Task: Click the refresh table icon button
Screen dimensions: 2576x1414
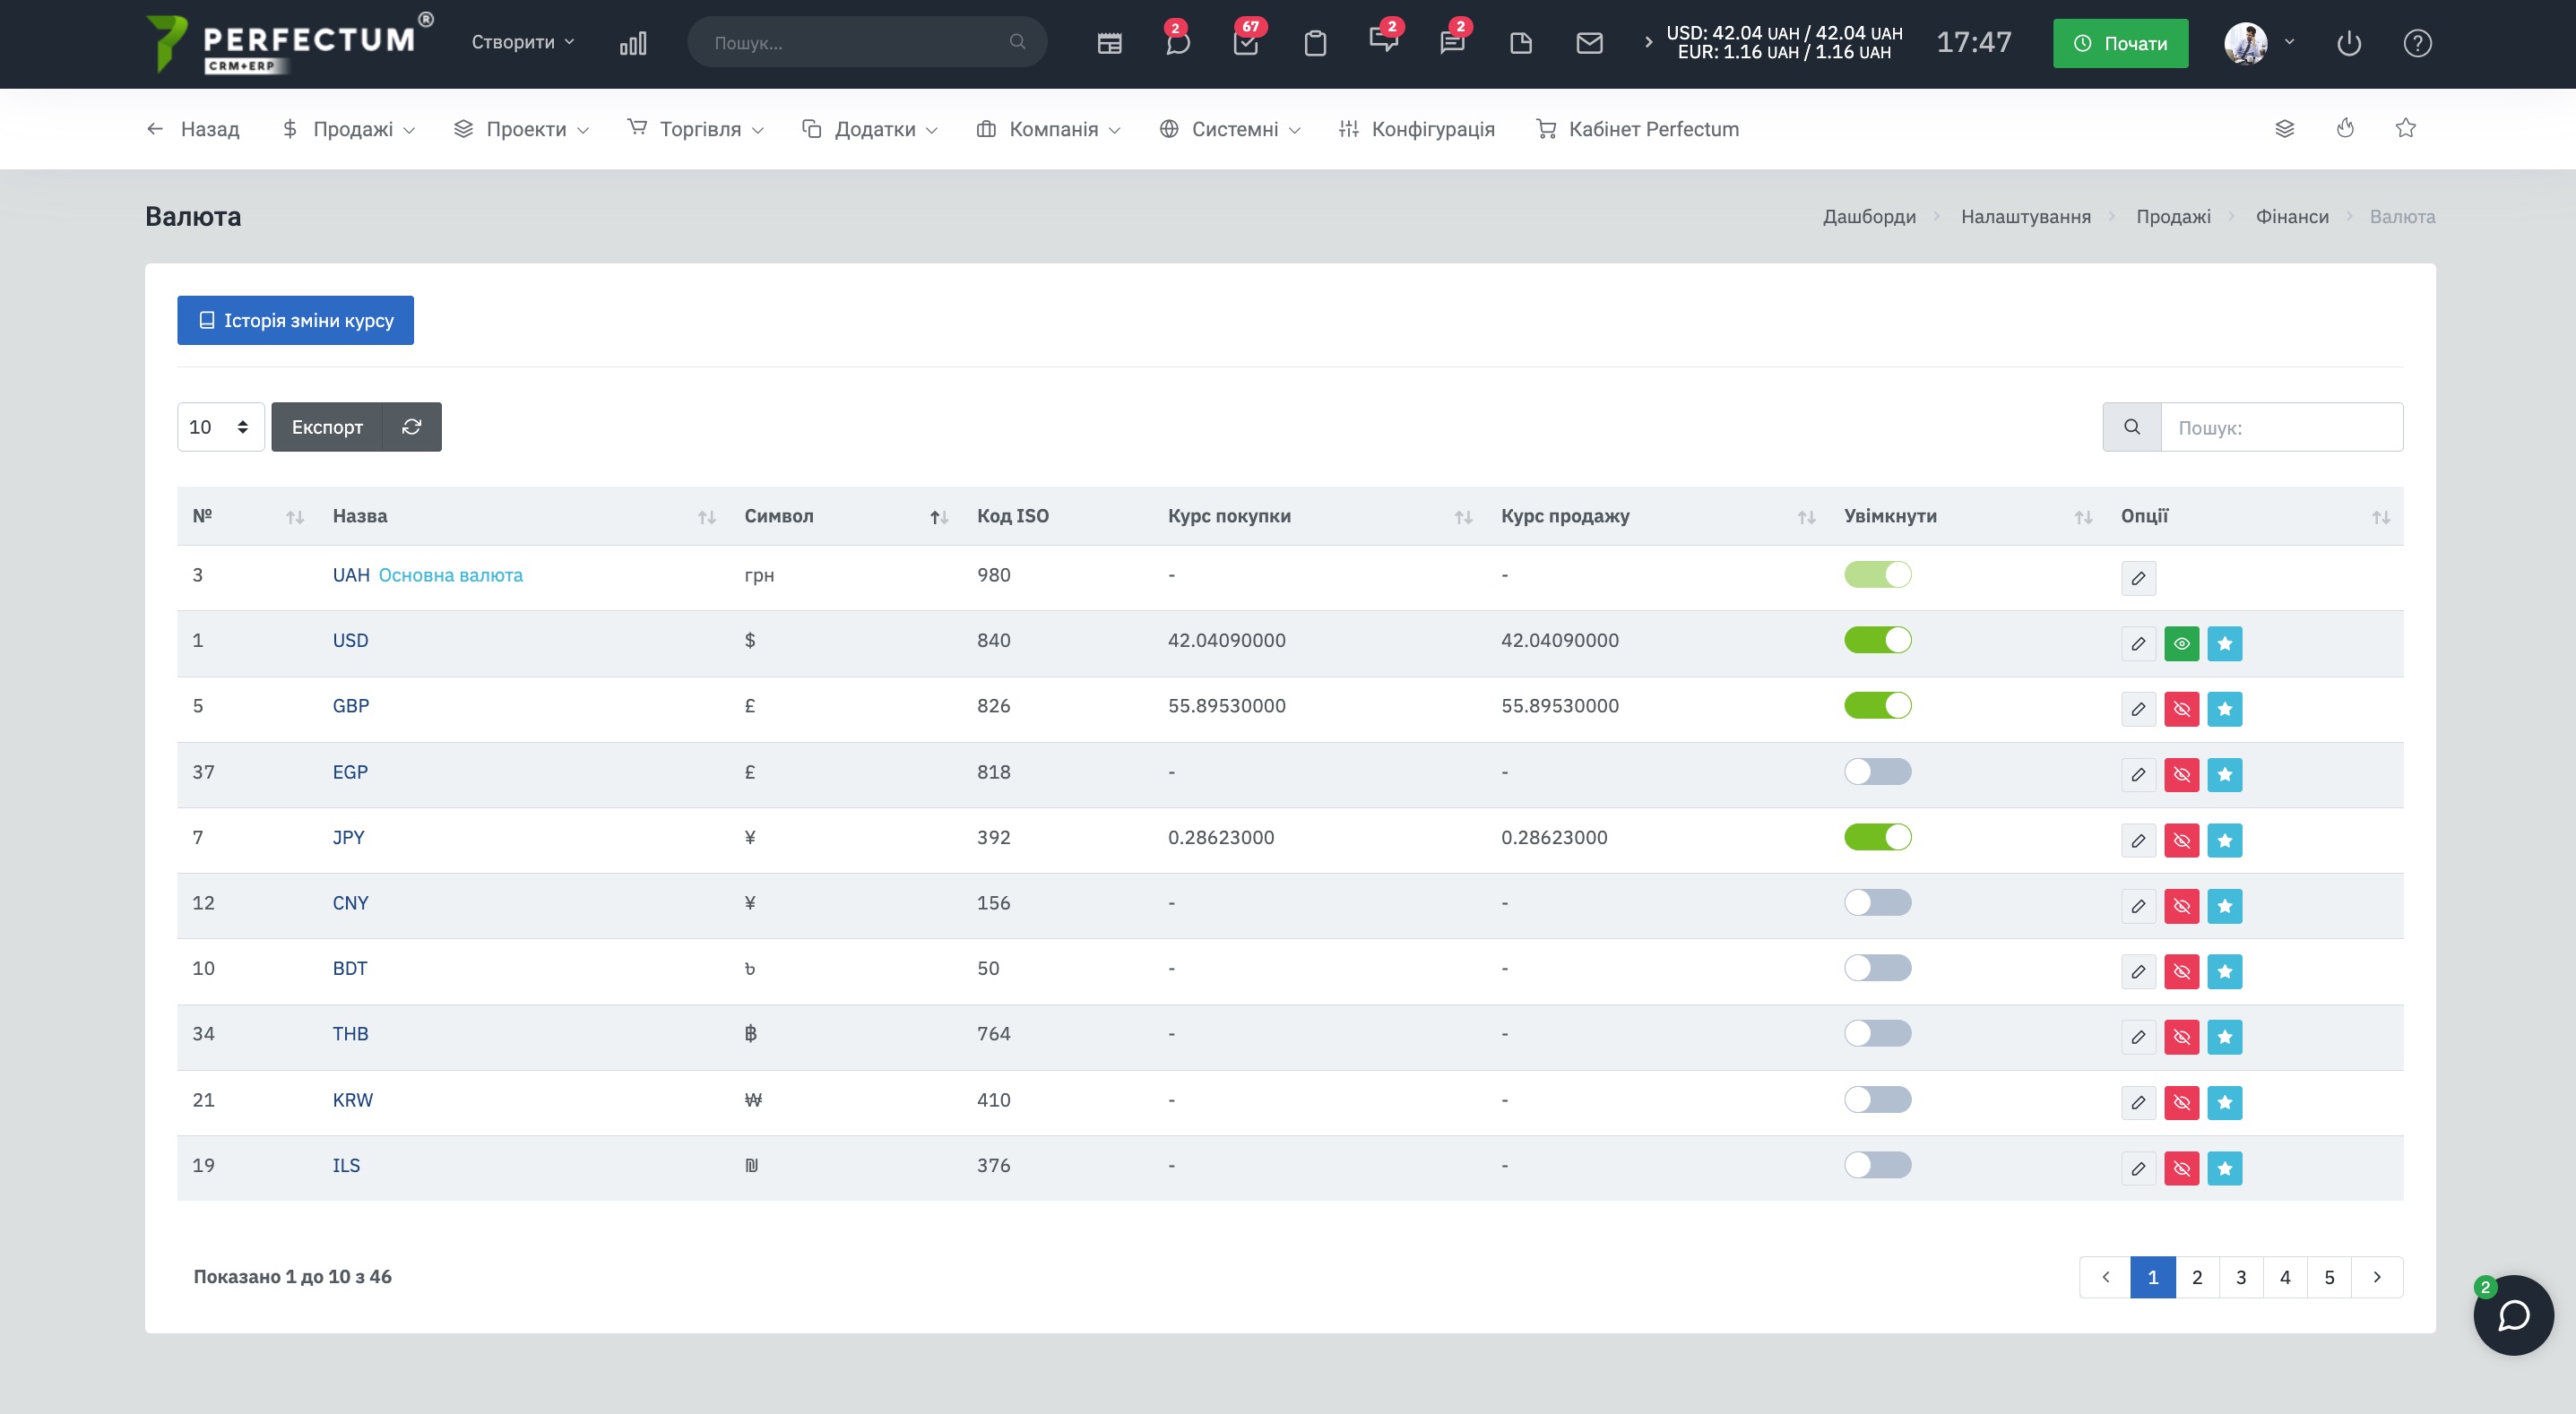Action: [x=411, y=427]
